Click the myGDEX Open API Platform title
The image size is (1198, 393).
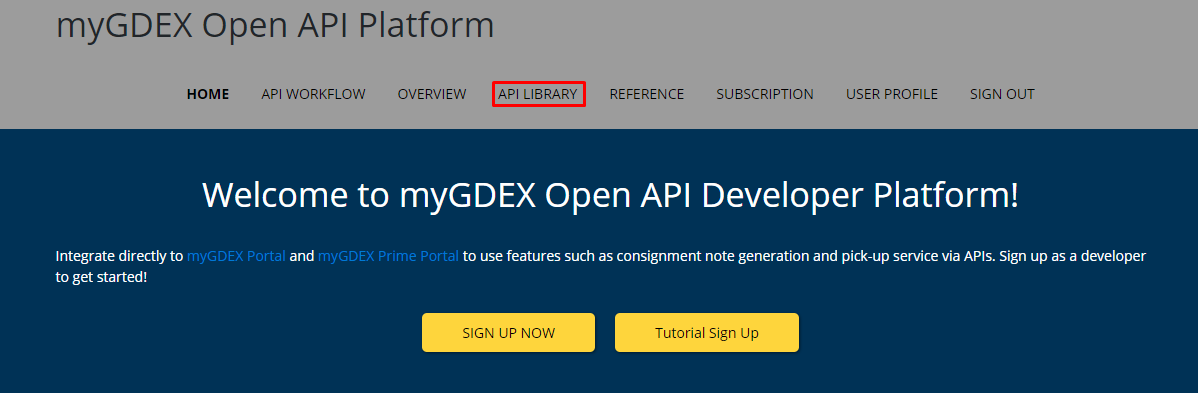coord(275,25)
